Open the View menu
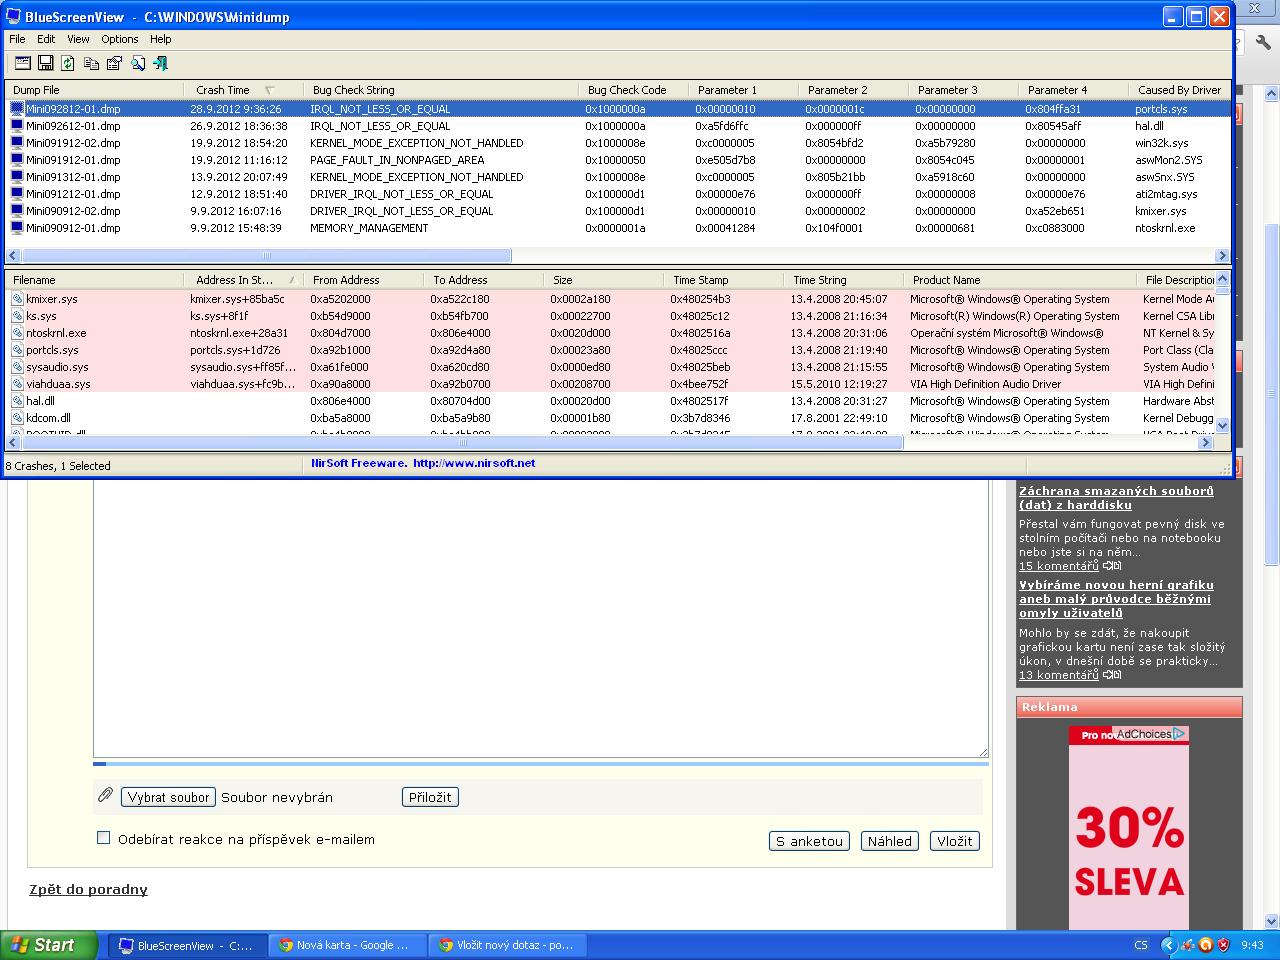The width and height of the screenshot is (1280, 960). [78, 39]
